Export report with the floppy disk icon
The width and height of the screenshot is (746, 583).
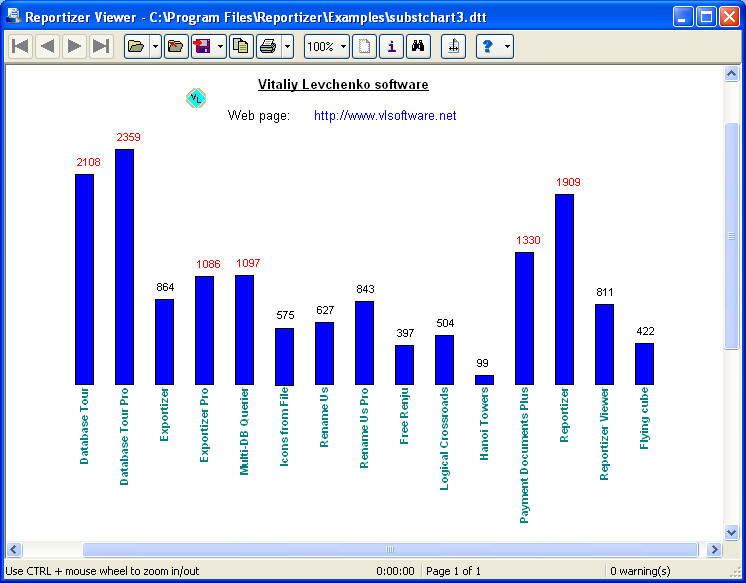pos(203,47)
